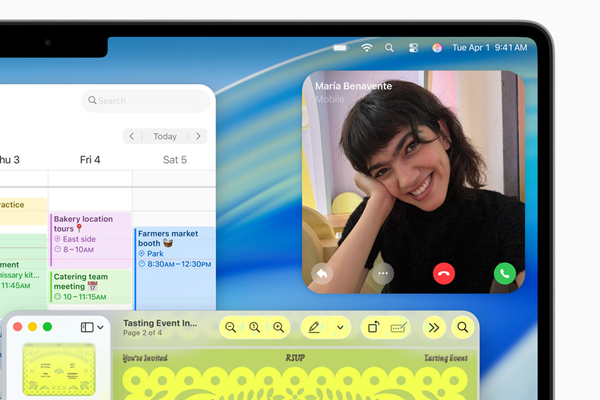Click the Park location in Farmers market
Screen dimensions: 600x400
pos(155,253)
